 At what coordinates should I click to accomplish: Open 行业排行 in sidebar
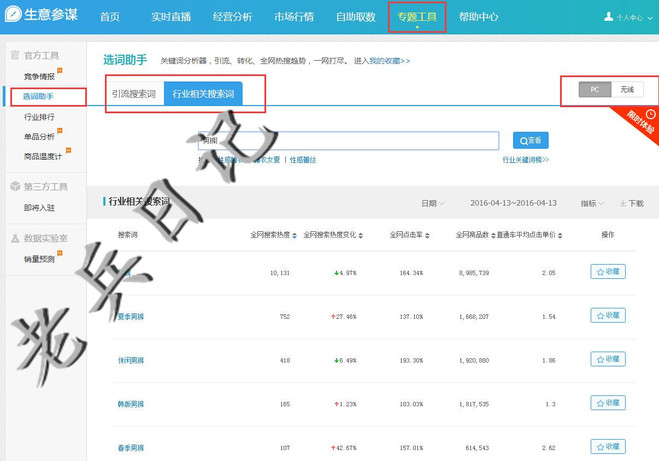[39, 117]
